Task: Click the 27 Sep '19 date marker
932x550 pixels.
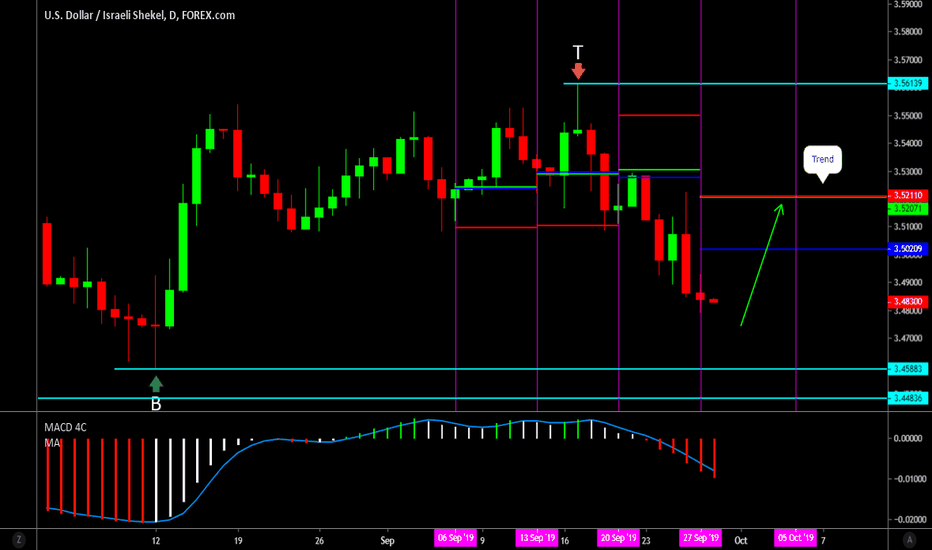Action: 701,538
